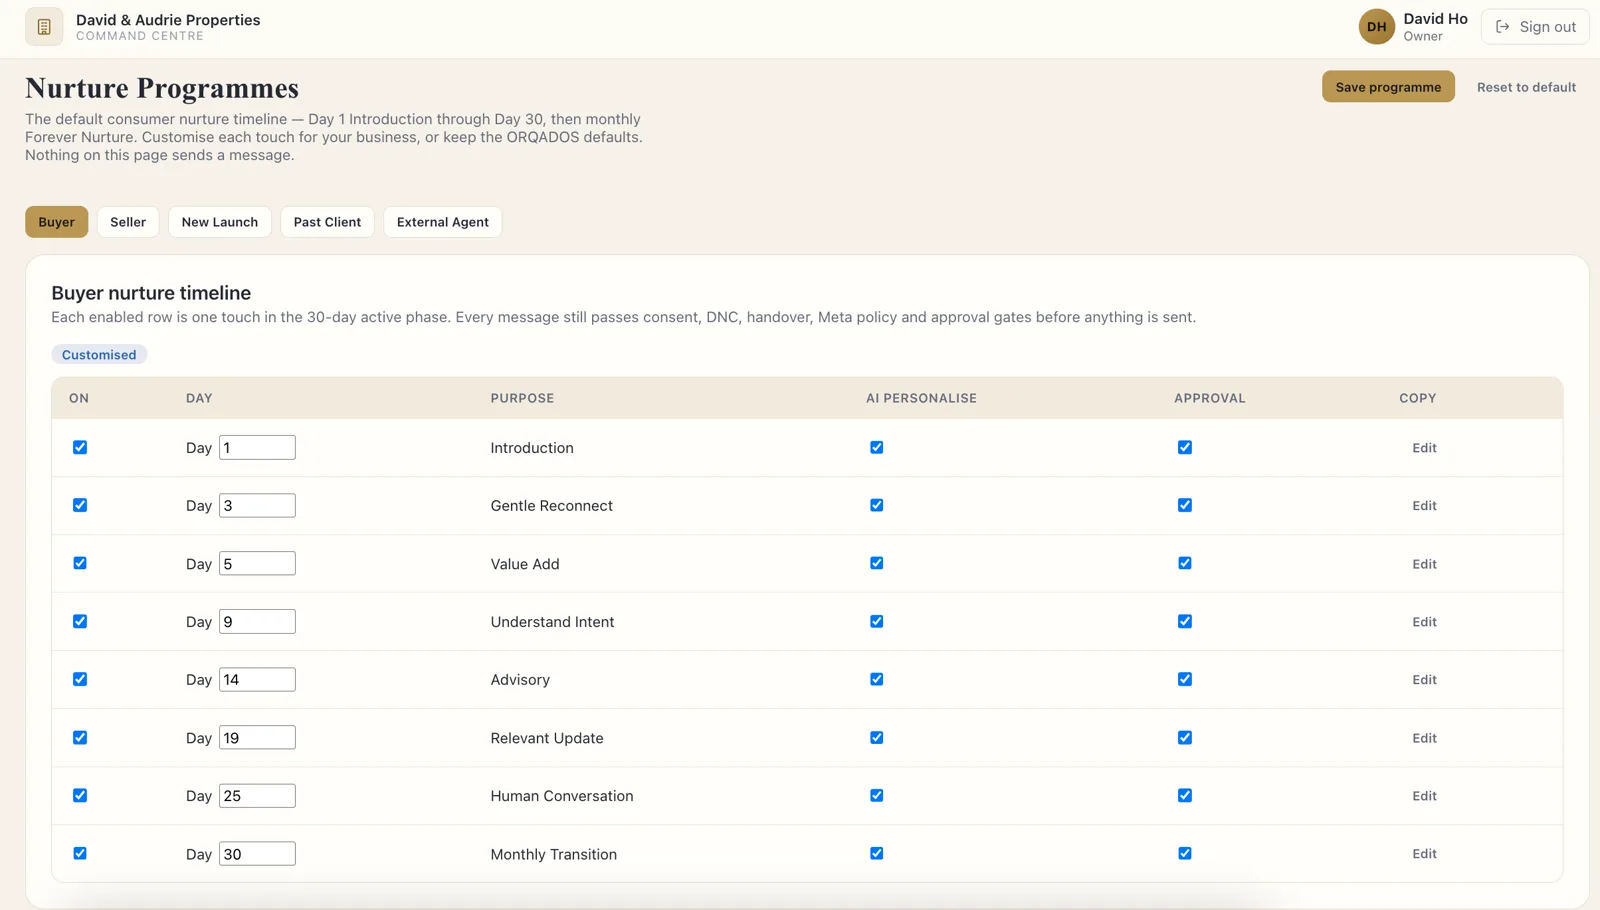Uncheck Approval for Human Conversation
Screen dimensions: 1600x910
click(1185, 795)
